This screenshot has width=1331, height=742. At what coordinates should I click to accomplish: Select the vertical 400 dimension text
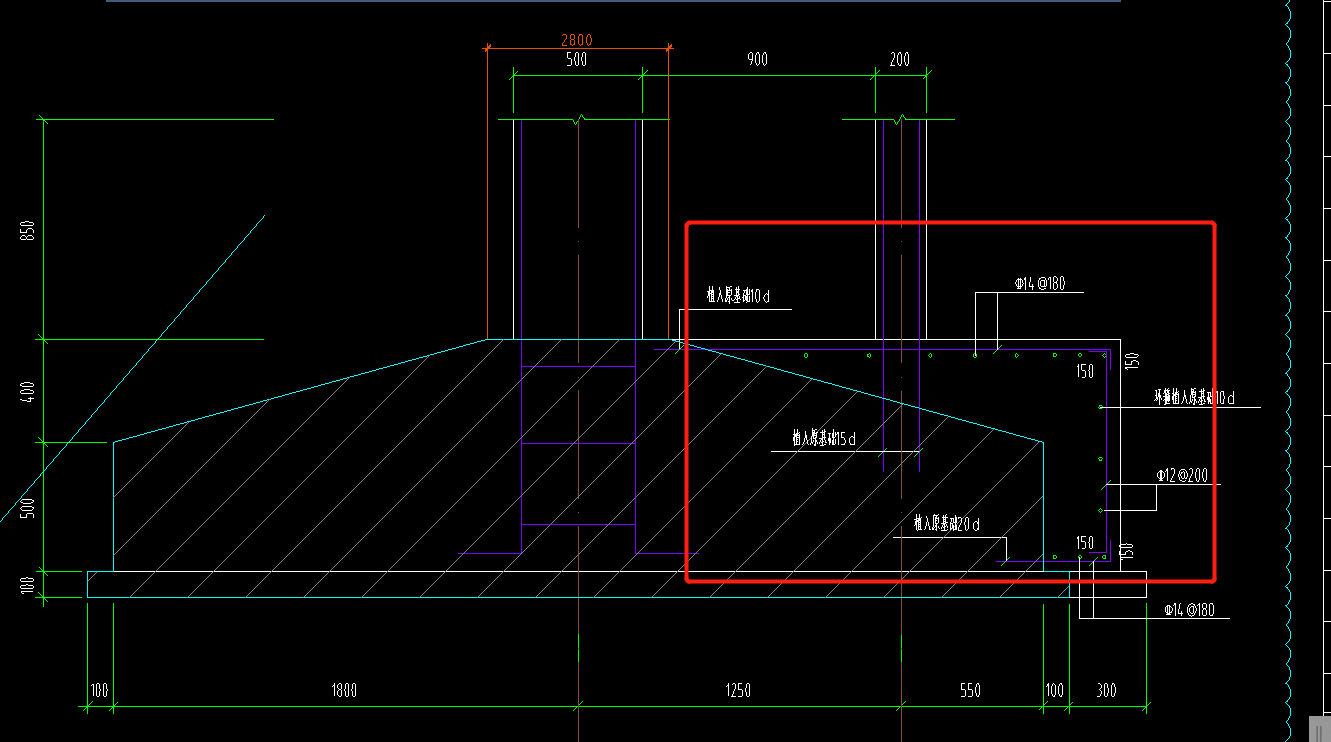tap(28, 391)
